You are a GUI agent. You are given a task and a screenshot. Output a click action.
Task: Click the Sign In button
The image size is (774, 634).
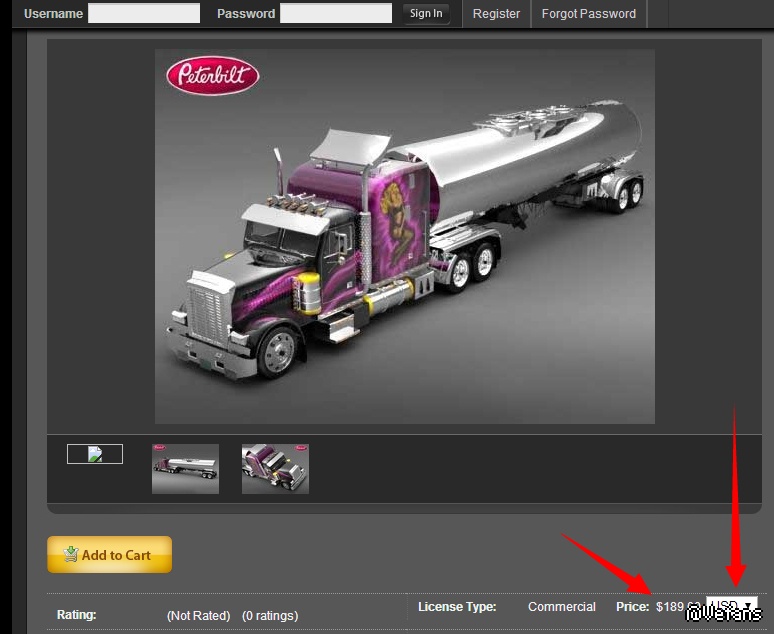[426, 13]
